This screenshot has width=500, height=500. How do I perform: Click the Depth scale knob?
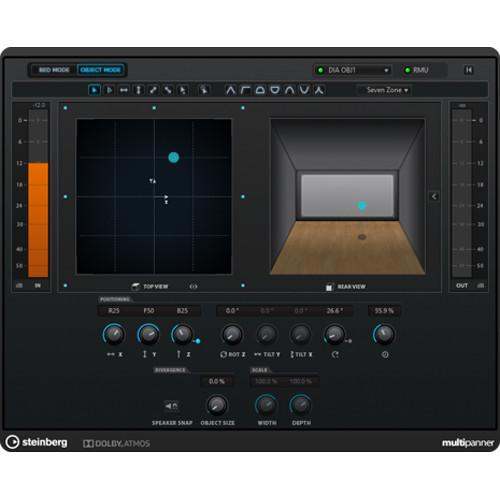point(301,405)
